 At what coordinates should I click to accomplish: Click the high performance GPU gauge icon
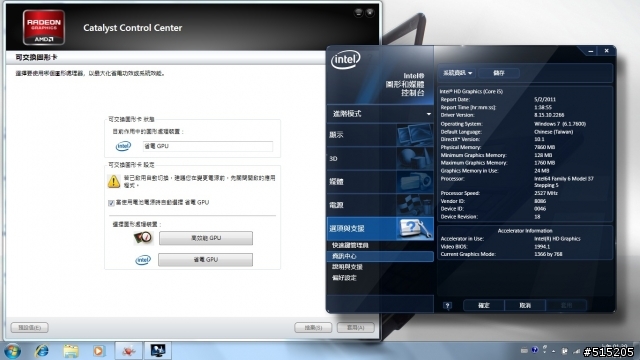point(143,238)
